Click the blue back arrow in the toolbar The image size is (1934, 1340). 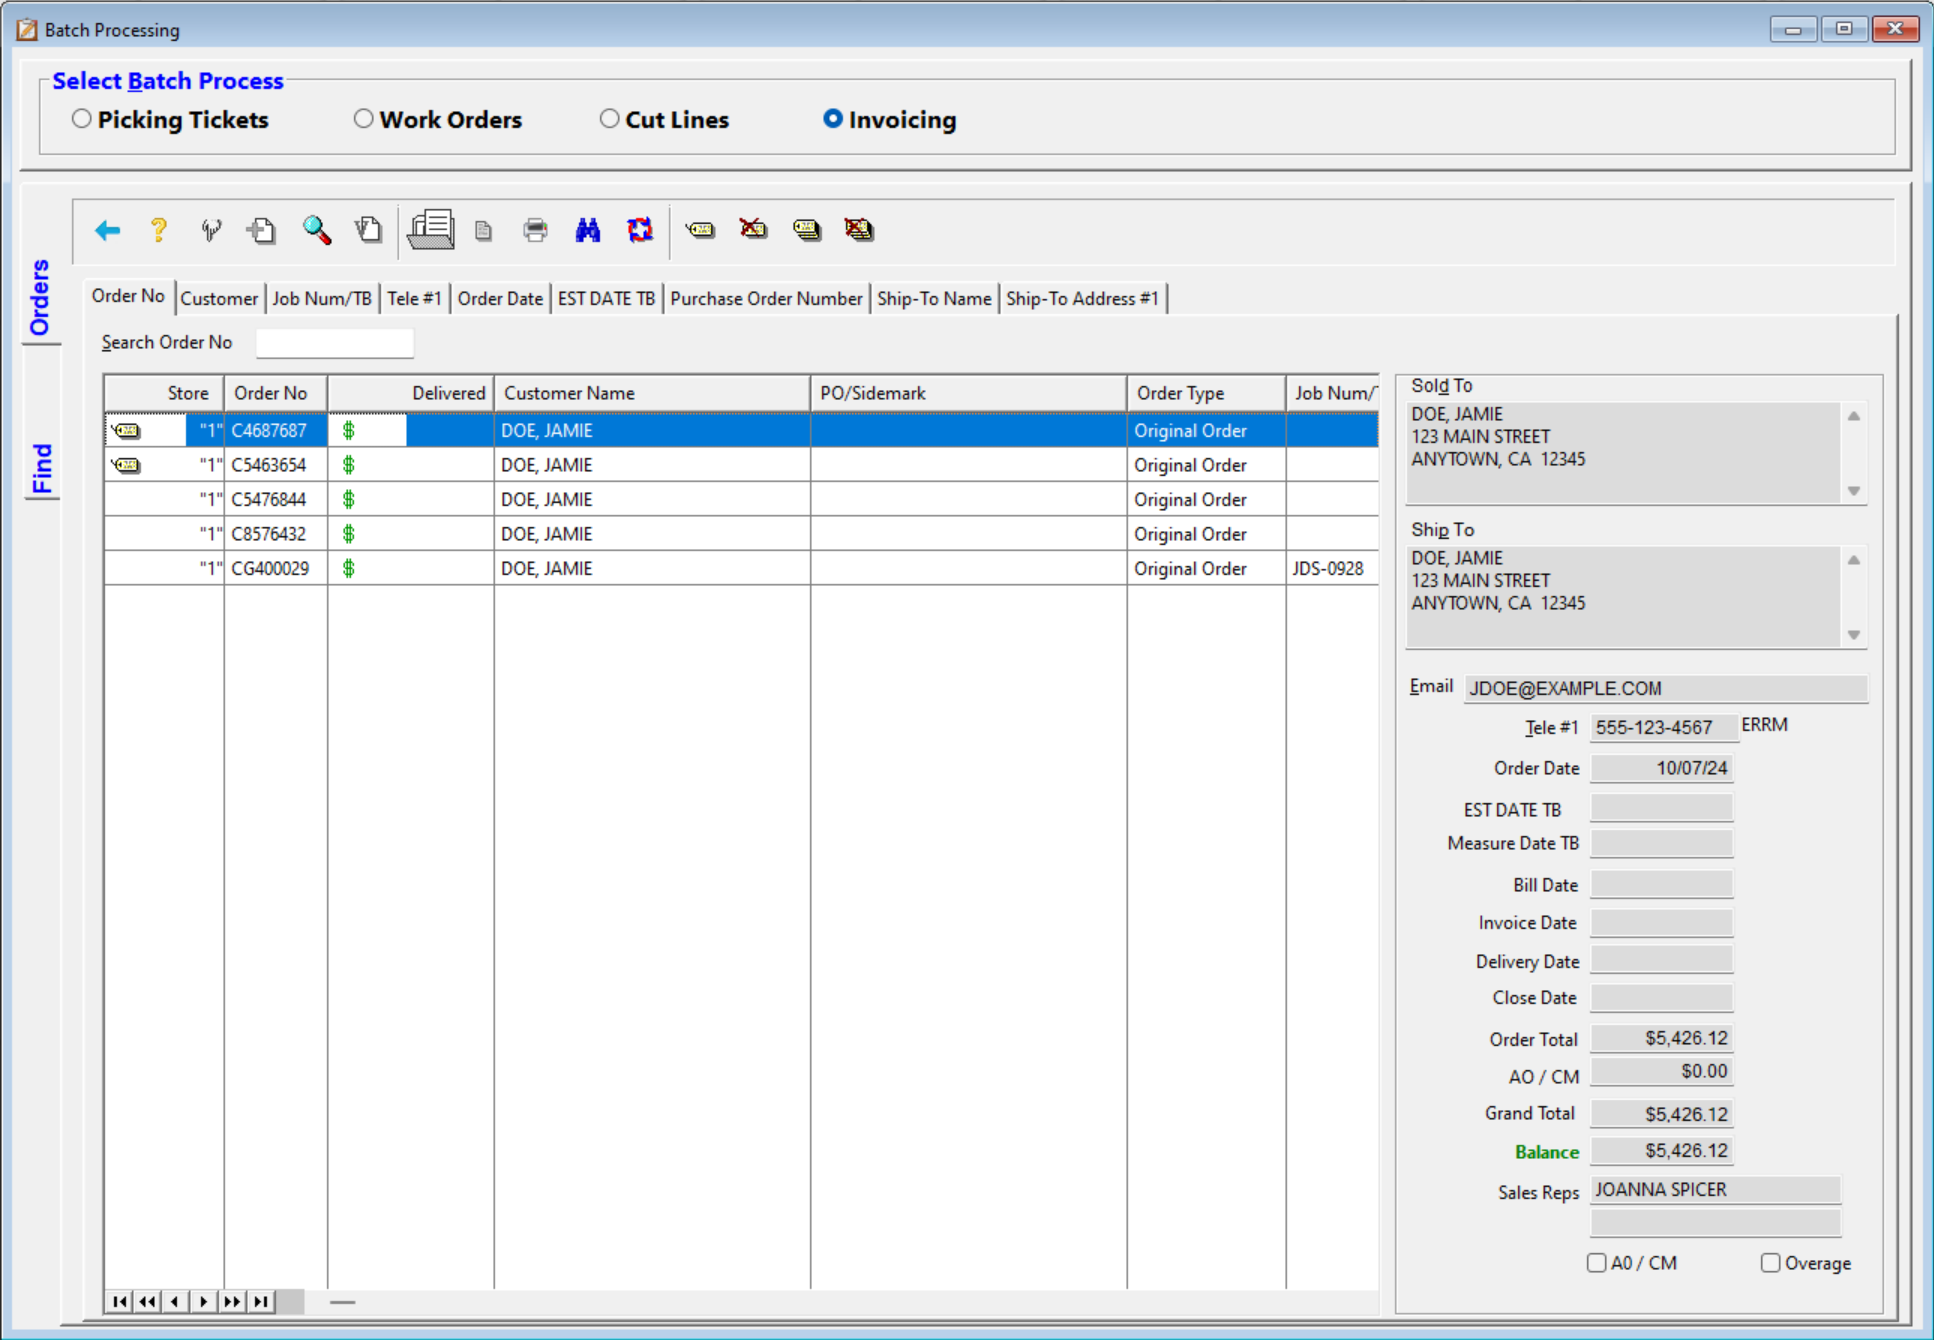point(107,230)
